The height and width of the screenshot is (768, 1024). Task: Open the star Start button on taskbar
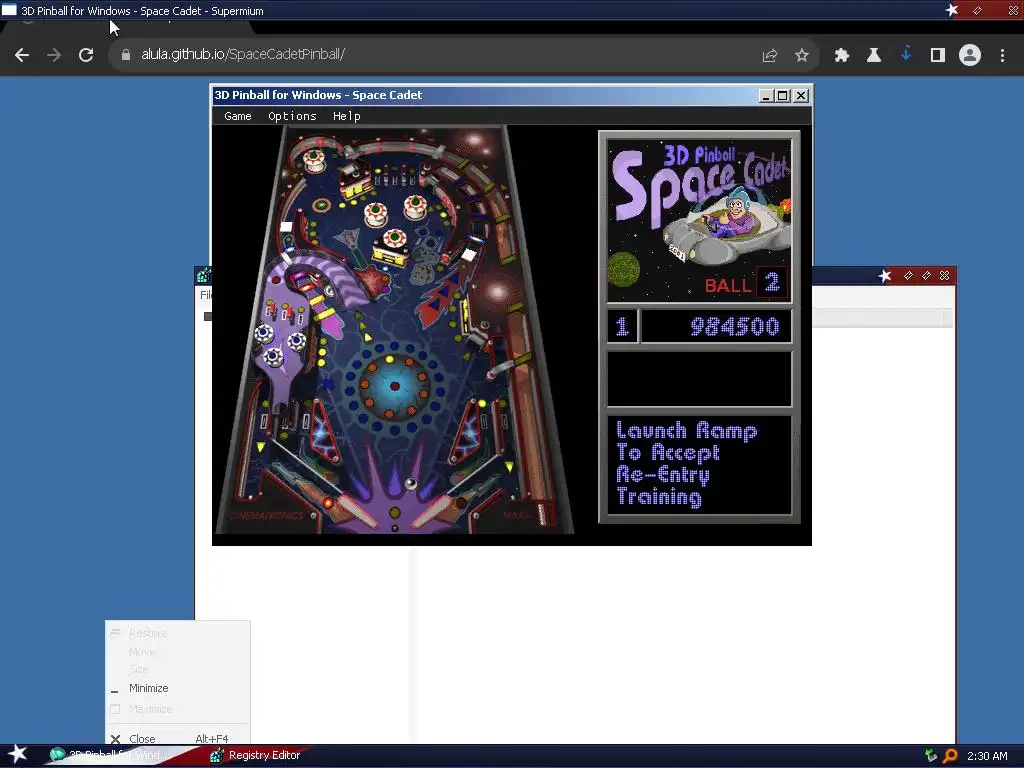click(x=18, y=755)
